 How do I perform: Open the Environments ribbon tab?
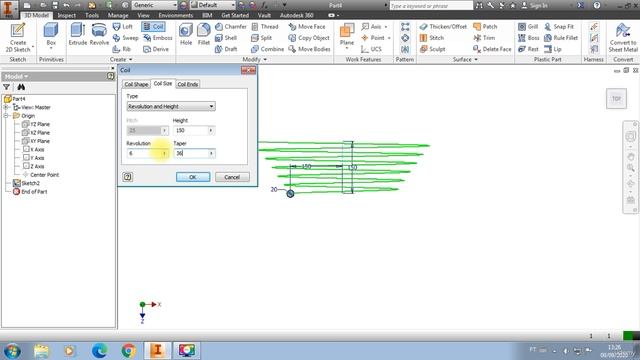click(x=176, y=15)
